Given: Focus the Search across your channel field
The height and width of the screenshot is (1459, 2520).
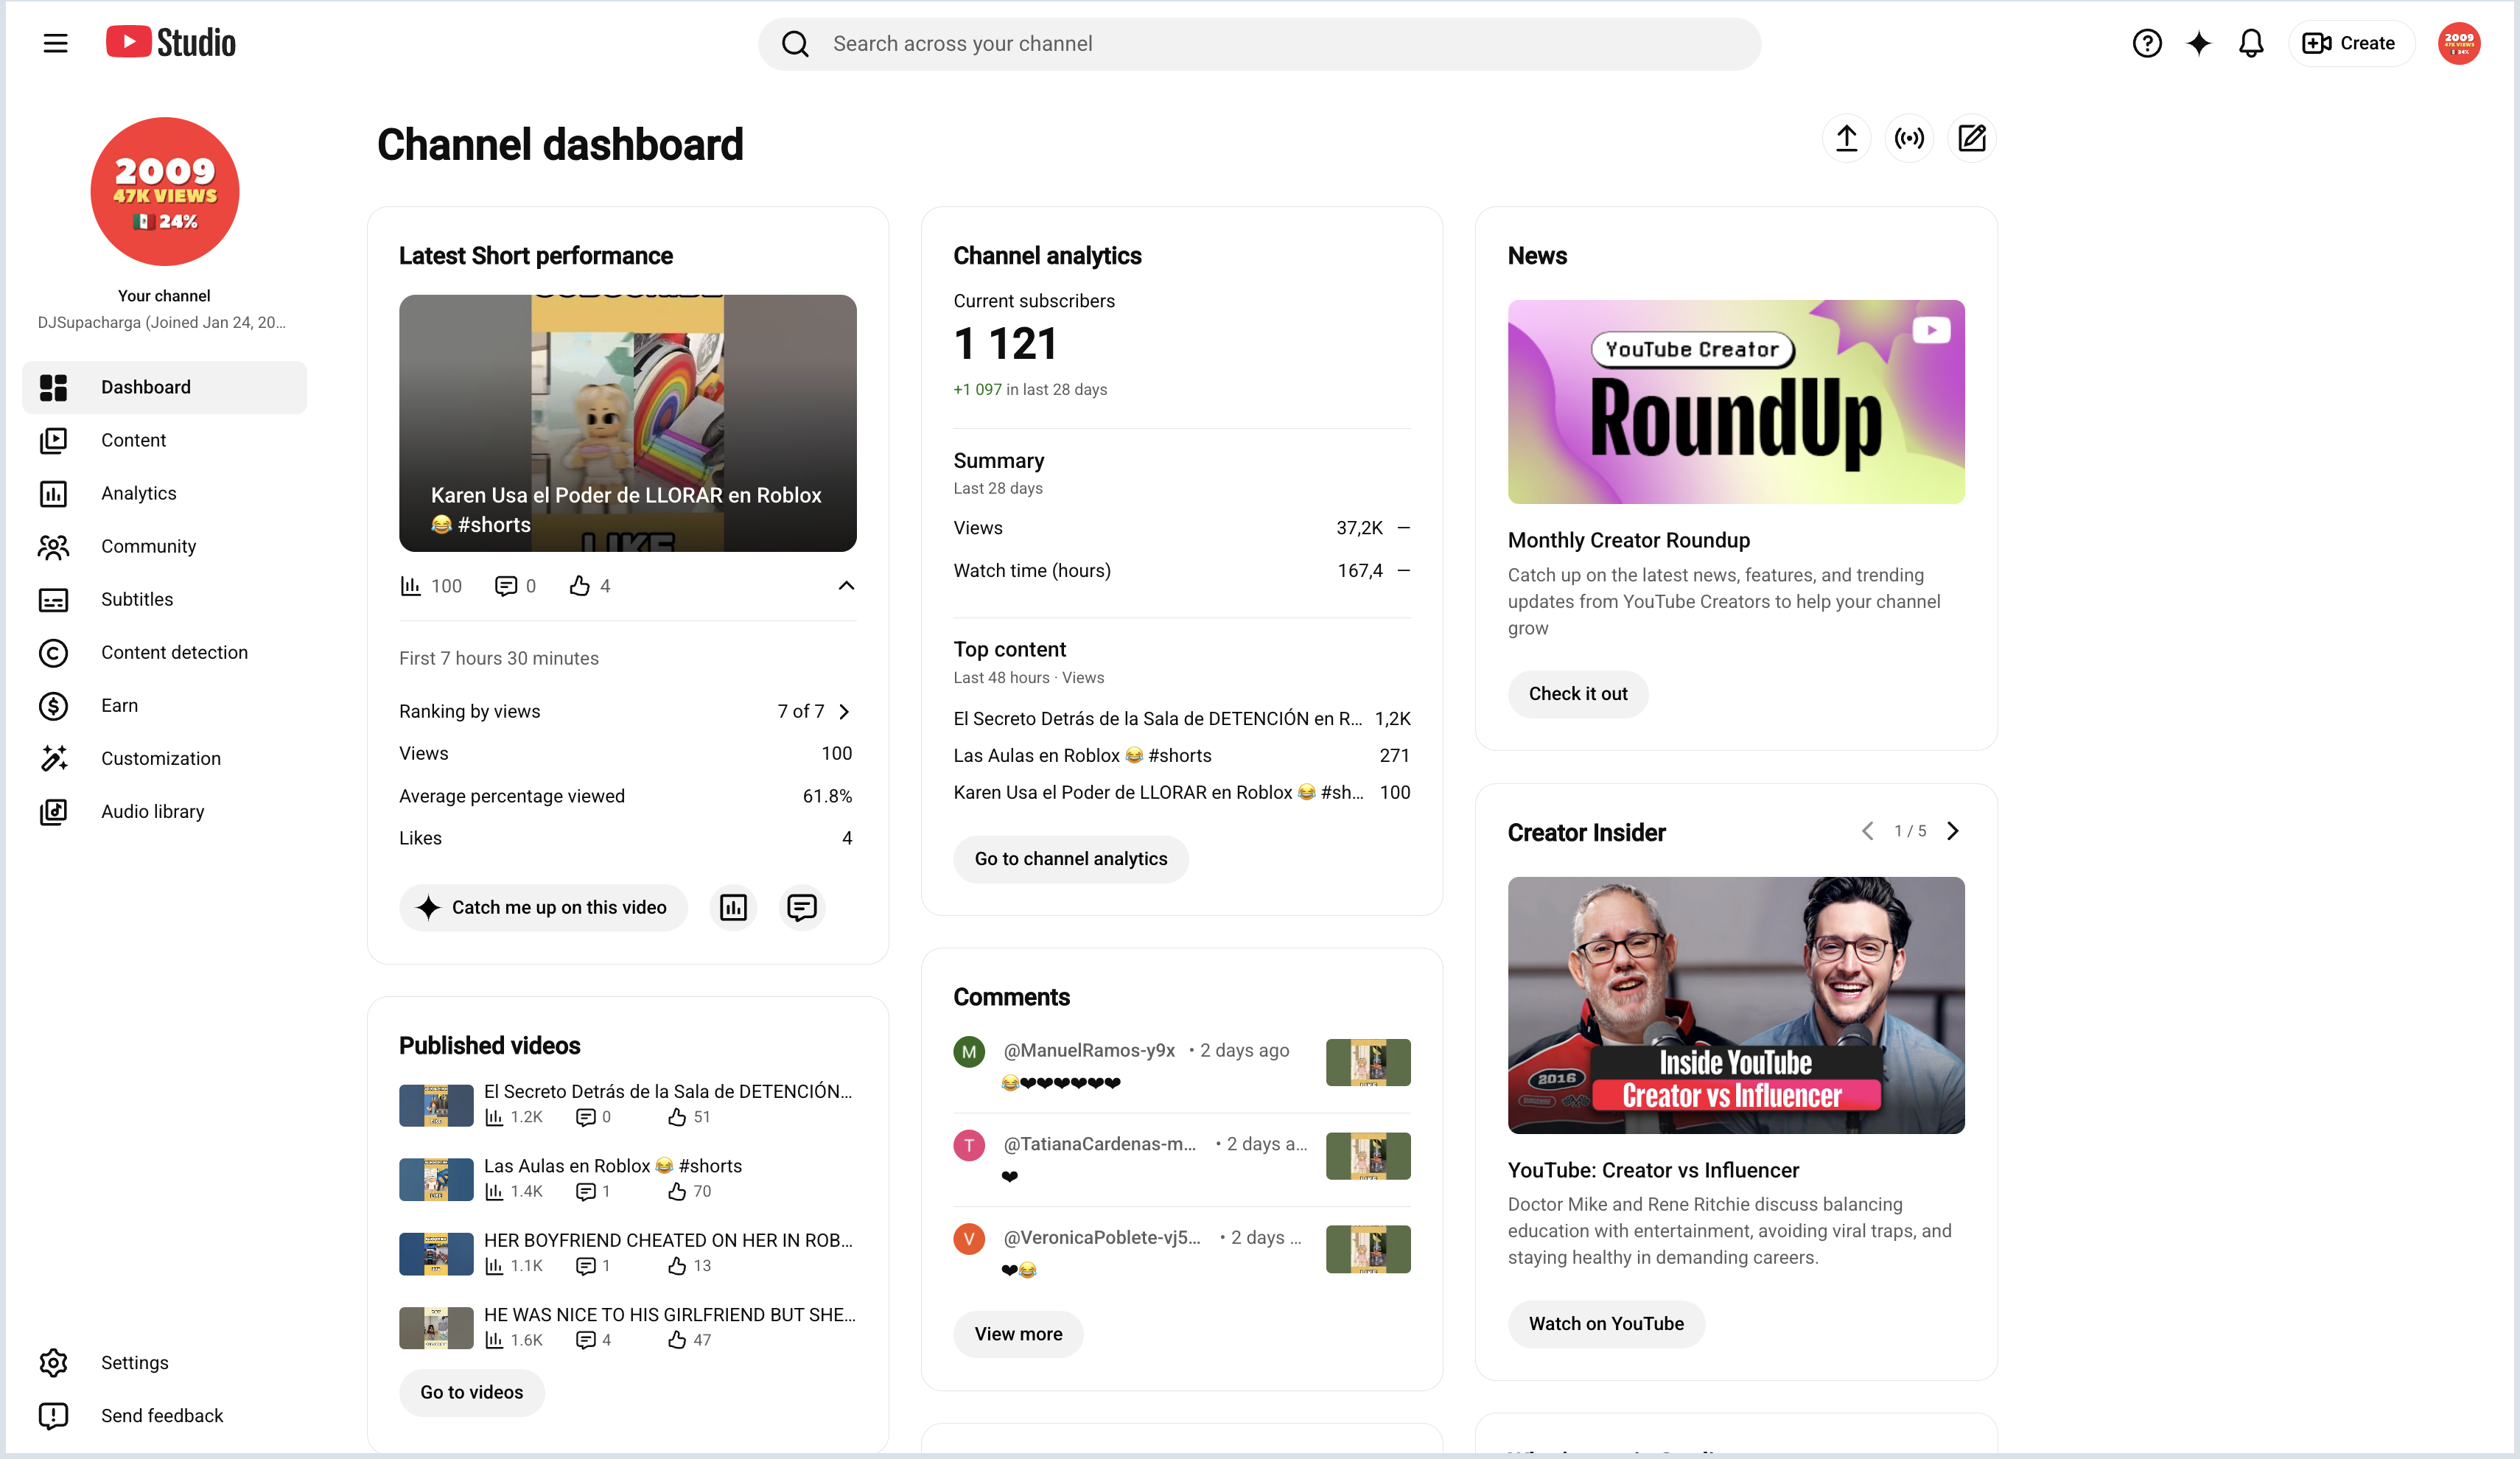Looking at the screenshot, I should pyautogui.click(x=1259, y=44).
